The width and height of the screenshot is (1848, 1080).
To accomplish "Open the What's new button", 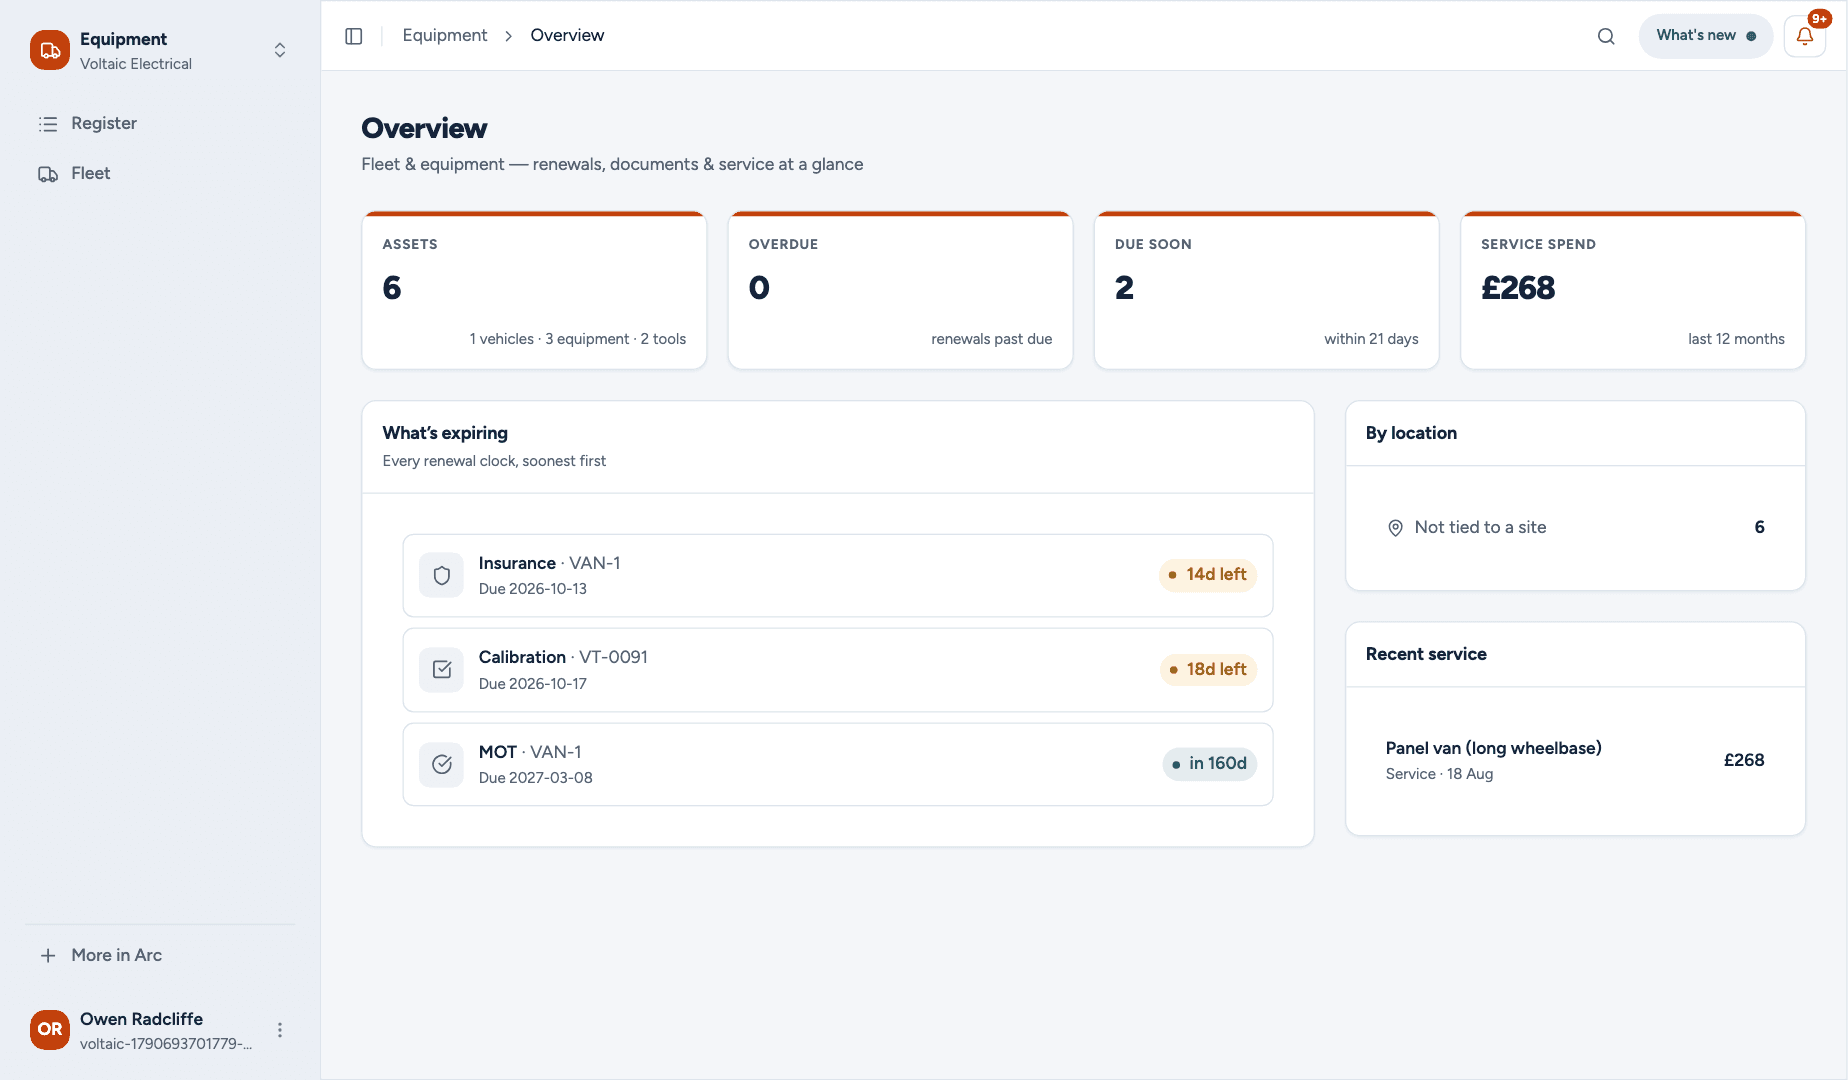I will pyautogui.click(x=1706, y=36).
